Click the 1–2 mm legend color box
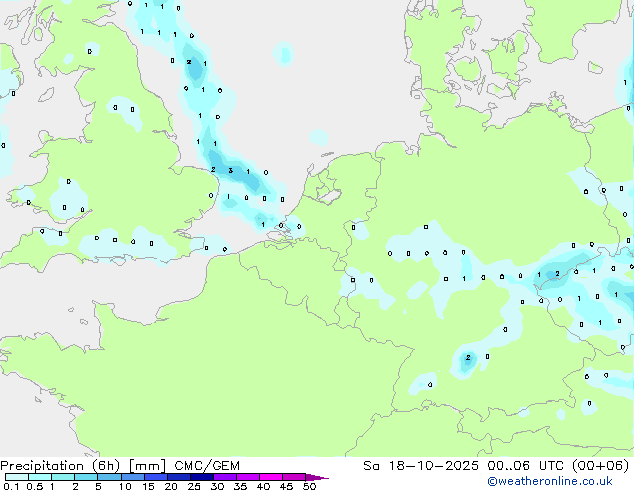The image size is (634, 490). click(x=63, y=477)
